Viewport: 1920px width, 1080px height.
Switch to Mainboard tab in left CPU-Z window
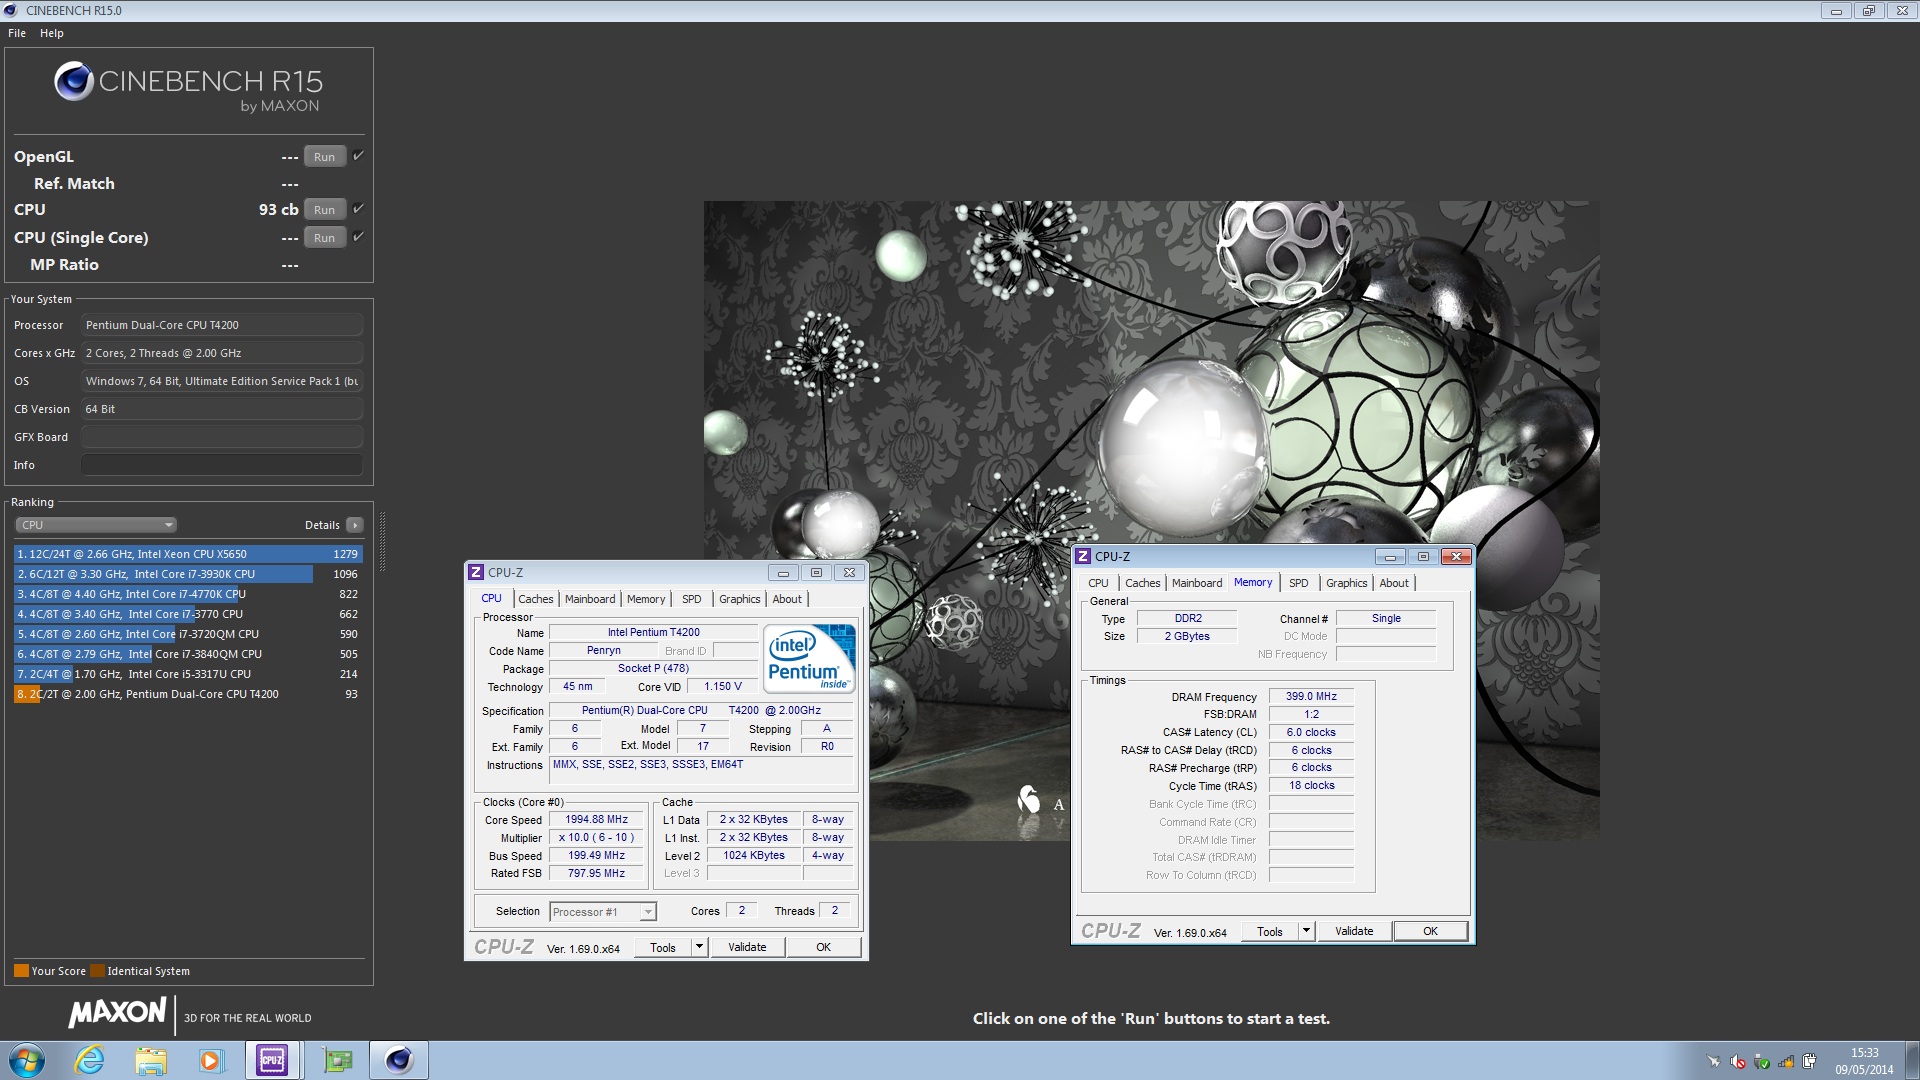(590, 599)
